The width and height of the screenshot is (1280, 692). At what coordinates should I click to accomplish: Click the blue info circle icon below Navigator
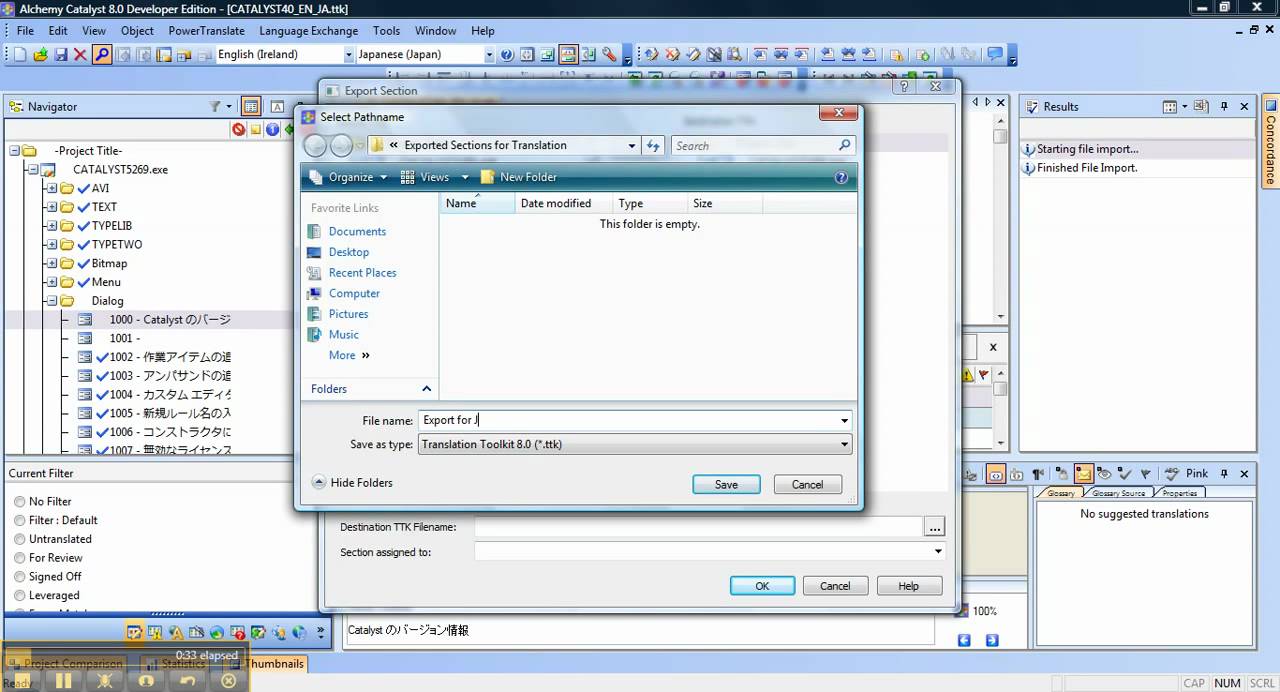[x=272, y=129]
